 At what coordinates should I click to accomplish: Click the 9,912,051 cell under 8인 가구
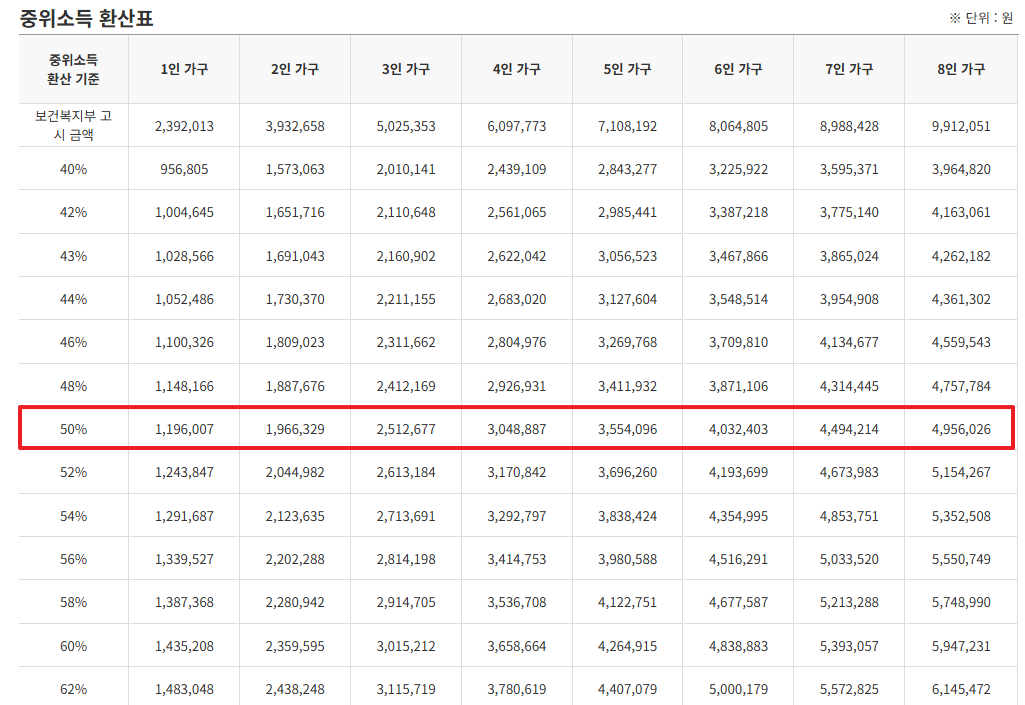tap(960, 124)
